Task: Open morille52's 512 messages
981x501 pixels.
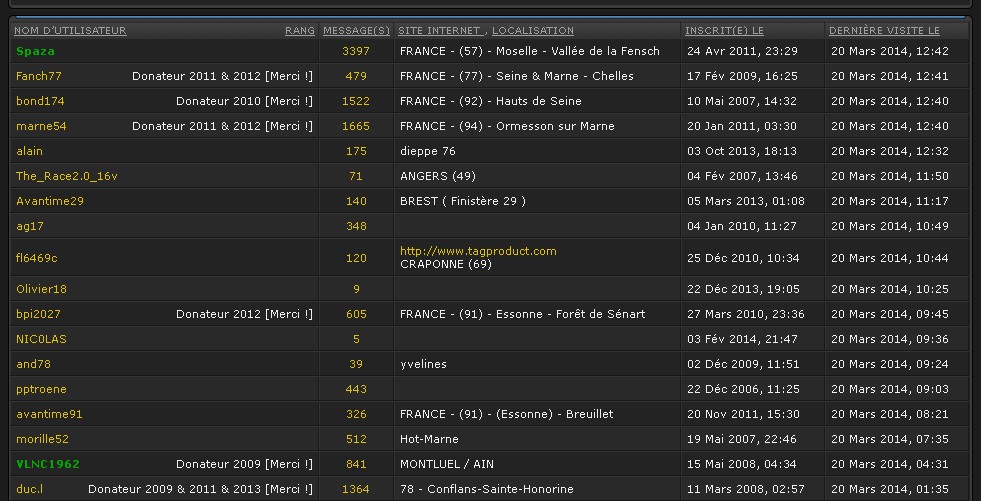Action: click(x=356, y=439)
